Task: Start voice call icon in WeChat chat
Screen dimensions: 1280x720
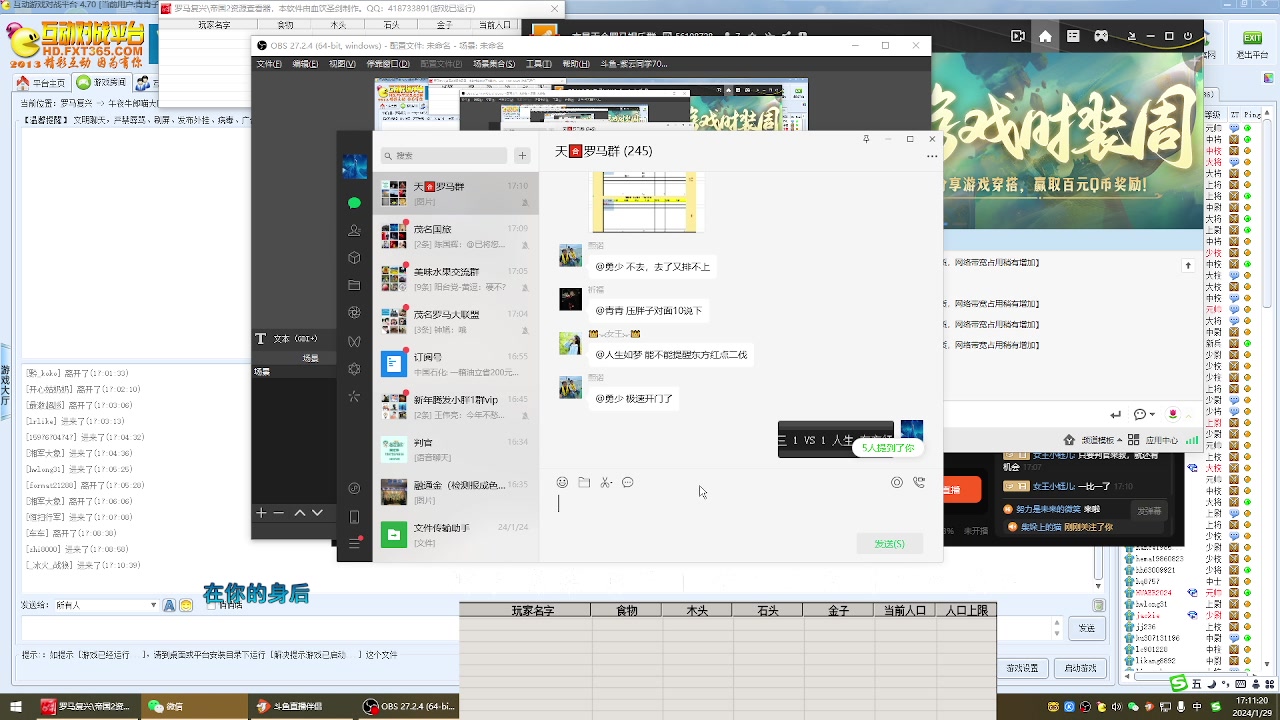Action: click(919, 482)
